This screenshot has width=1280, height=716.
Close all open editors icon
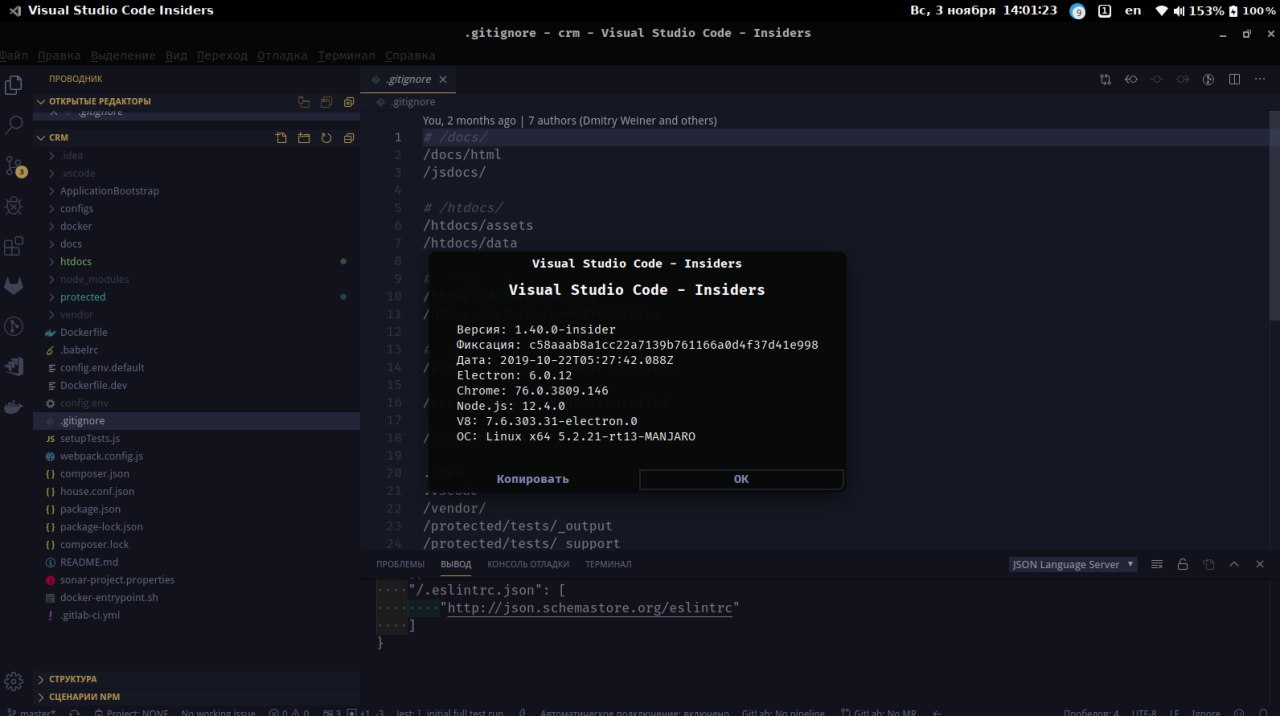349,102
